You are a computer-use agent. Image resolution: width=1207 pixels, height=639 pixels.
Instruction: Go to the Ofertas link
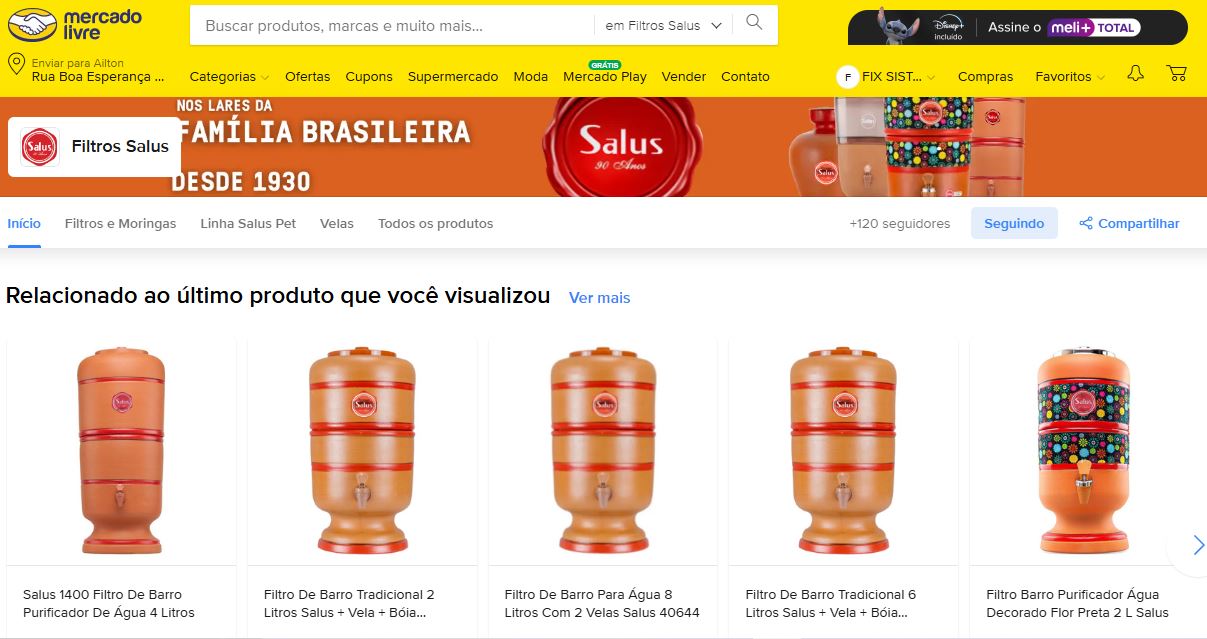[x=307, y=77]
